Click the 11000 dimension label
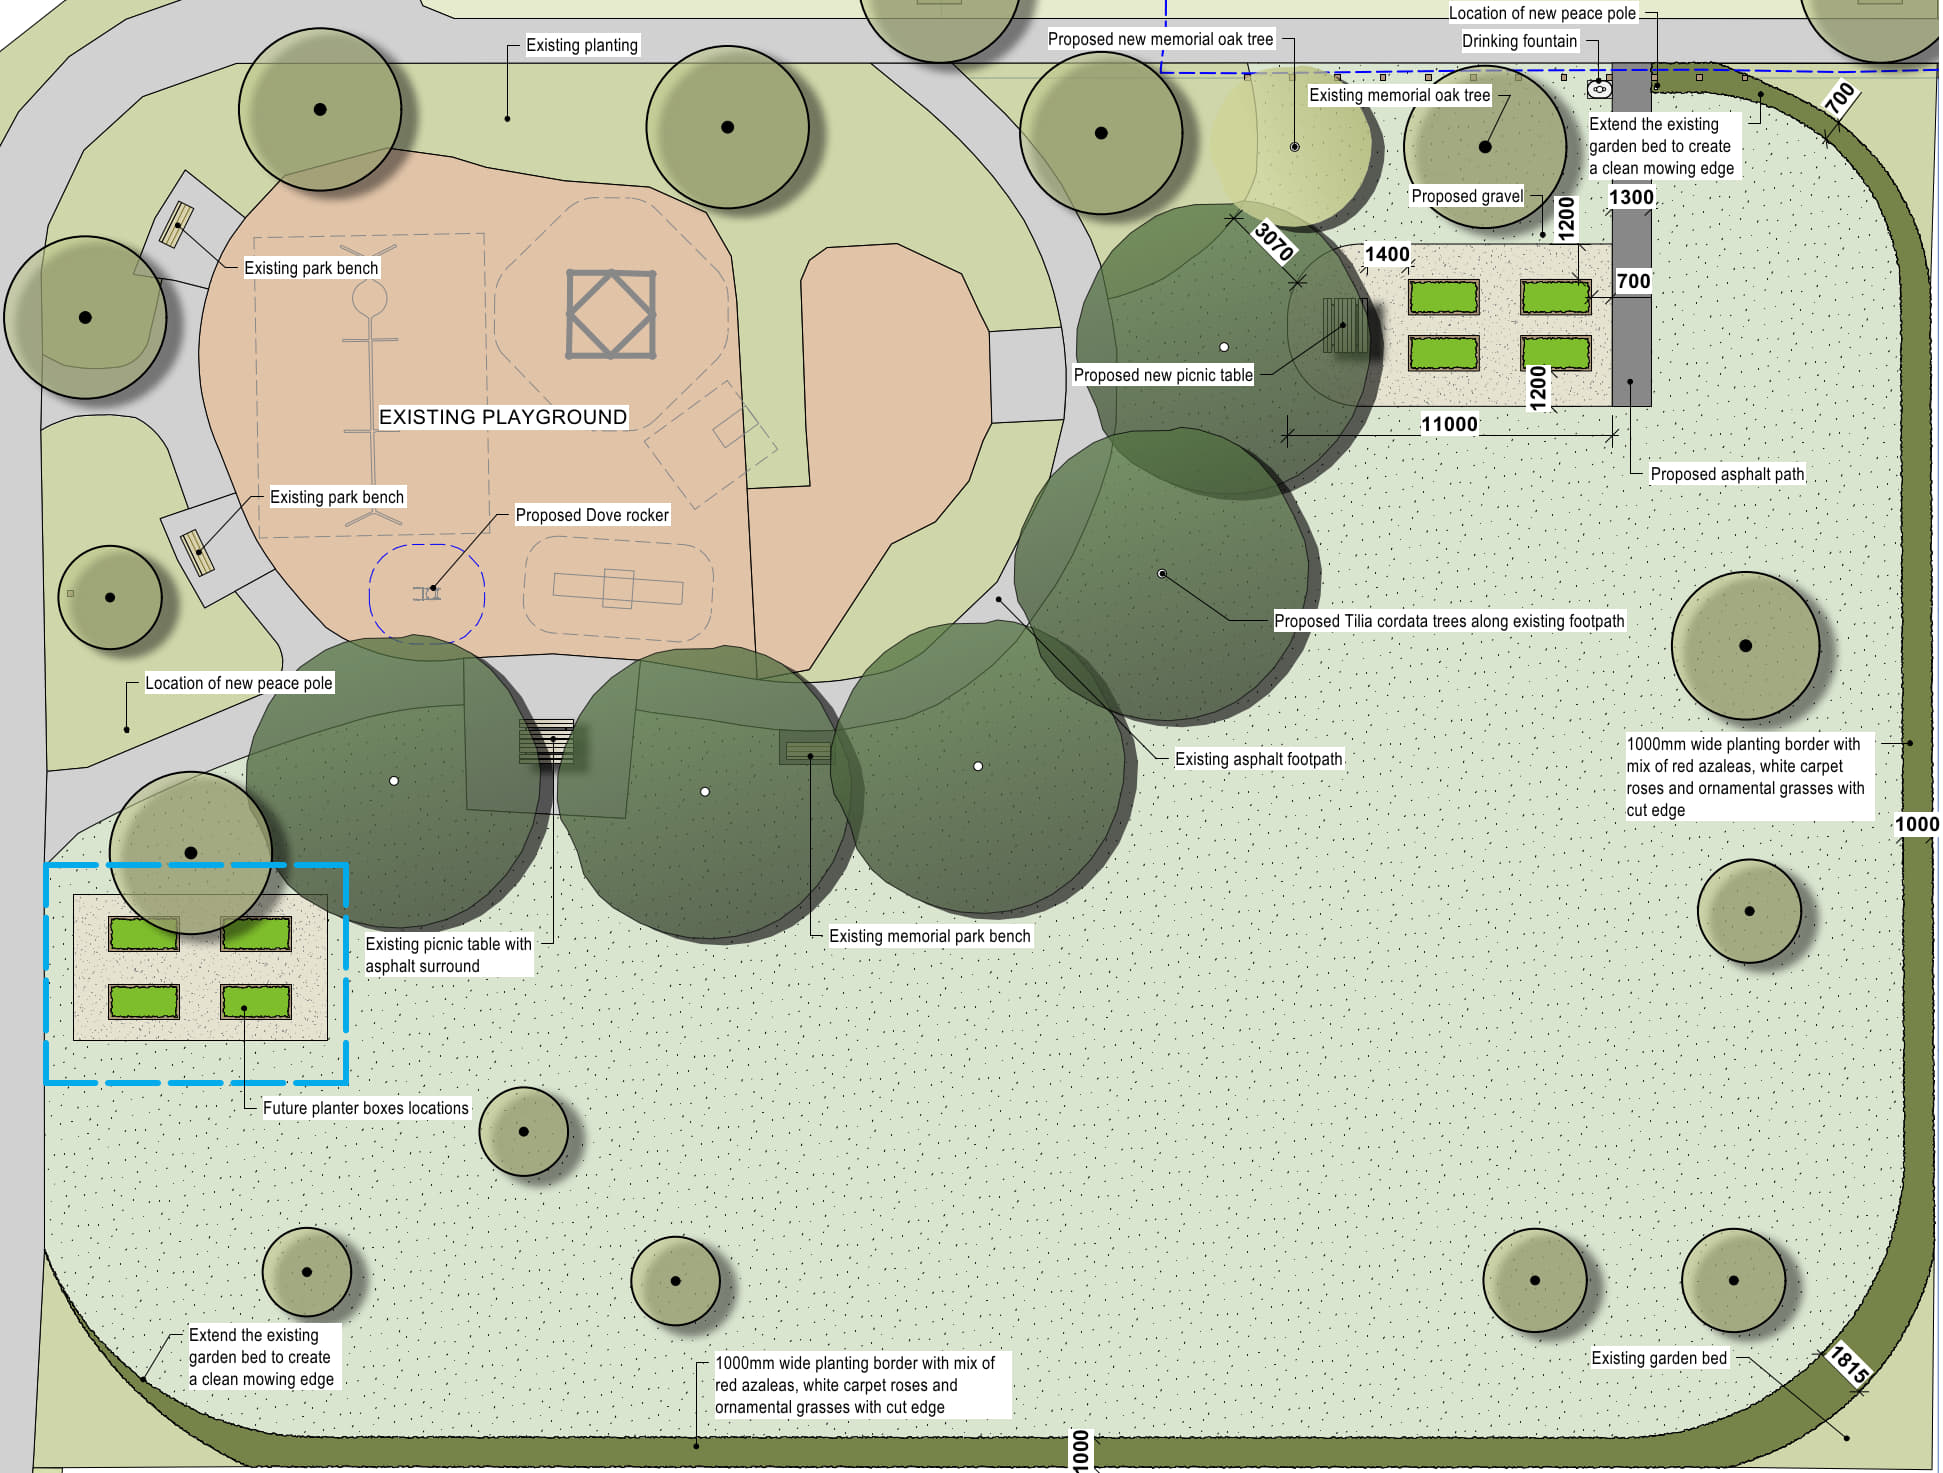The width and height of the screenshot is (1943, 1473). click(x=1448, y=424)
